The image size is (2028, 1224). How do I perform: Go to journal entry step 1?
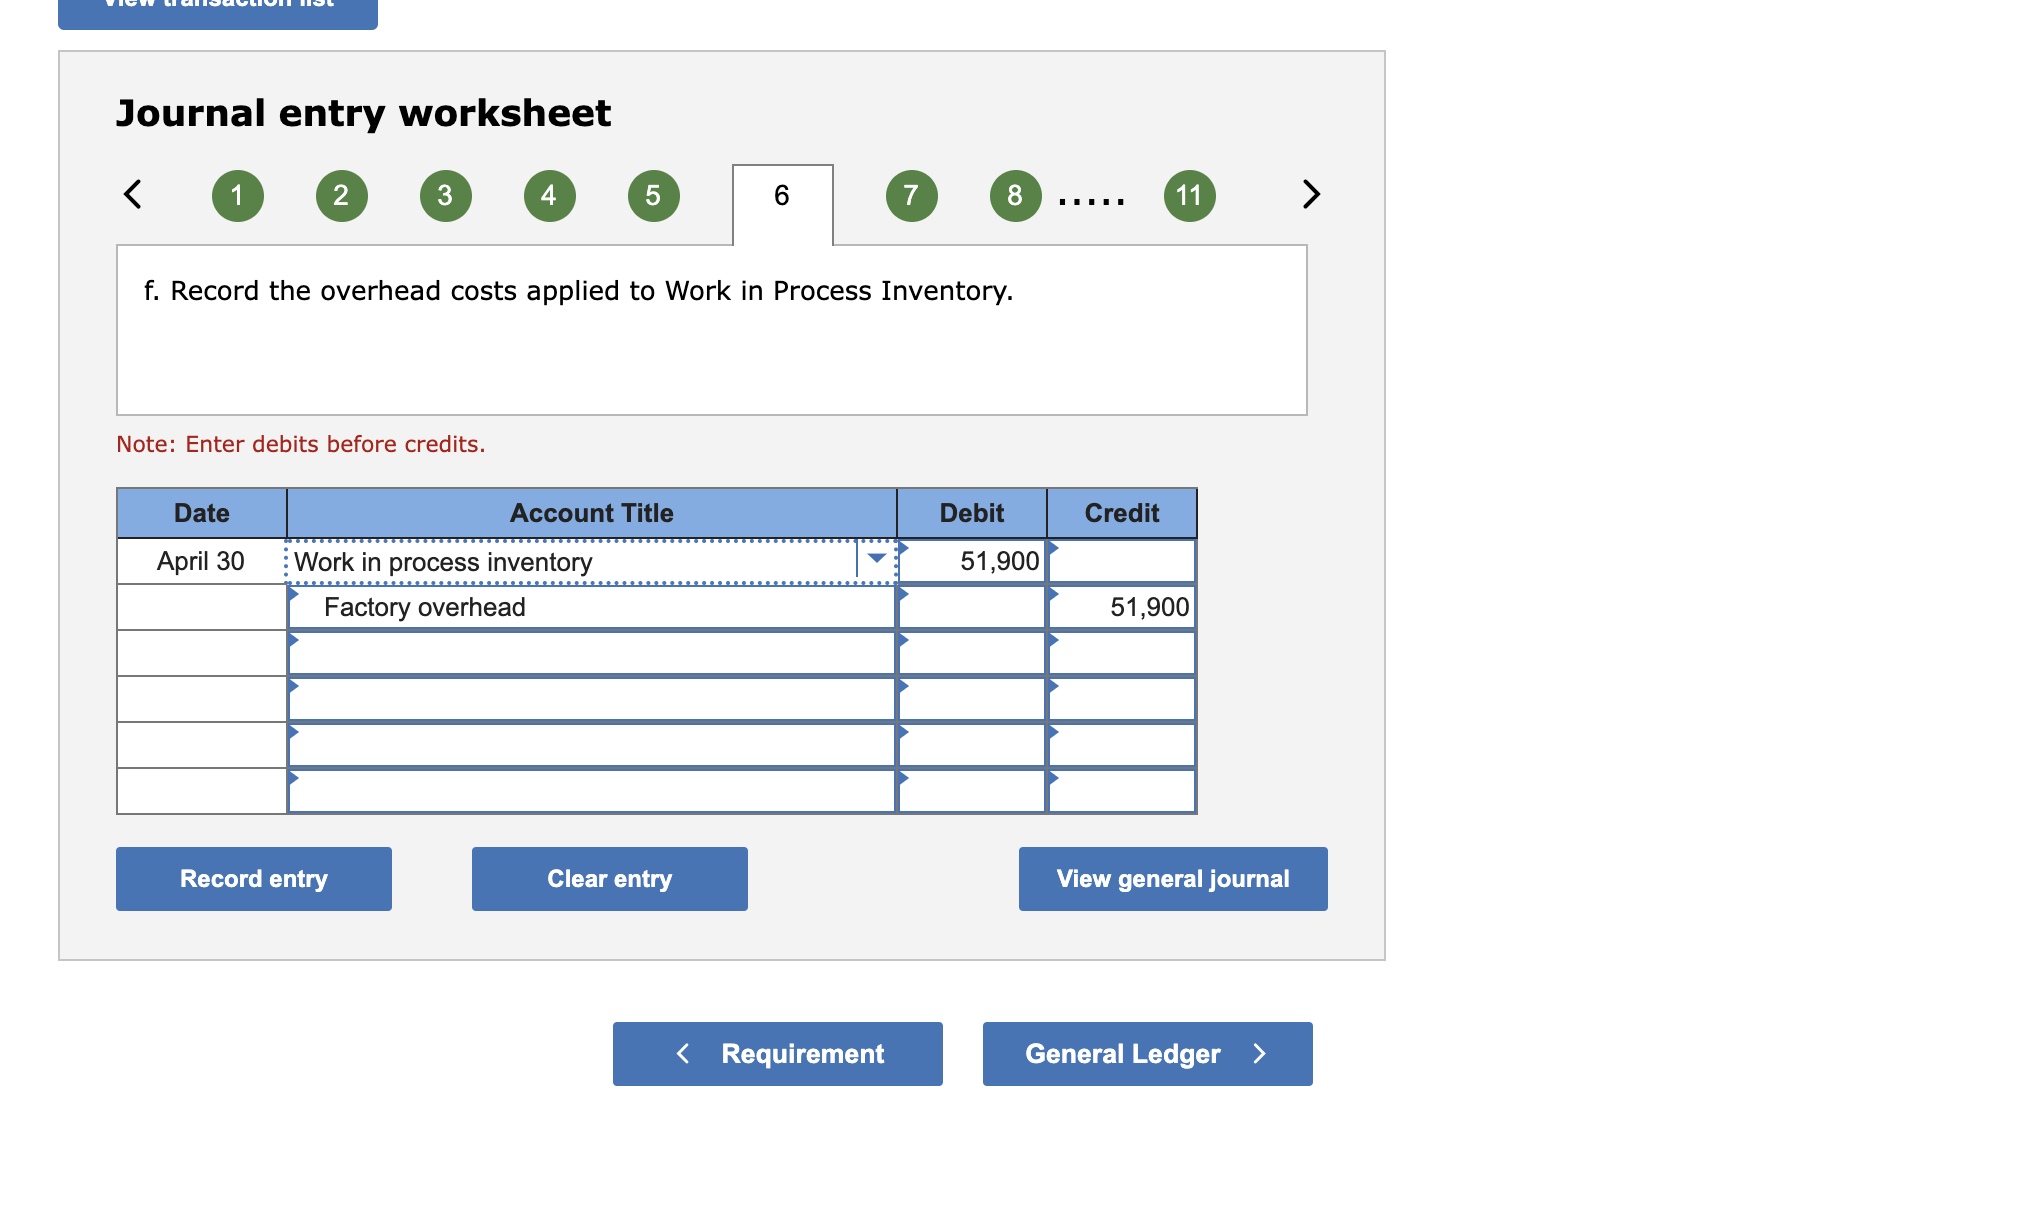pos(237,195)
